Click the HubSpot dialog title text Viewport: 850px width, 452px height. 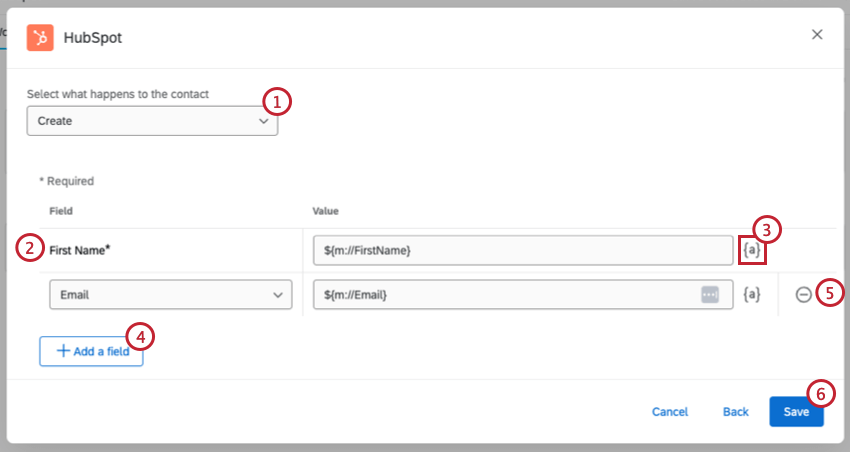point(93,38)
